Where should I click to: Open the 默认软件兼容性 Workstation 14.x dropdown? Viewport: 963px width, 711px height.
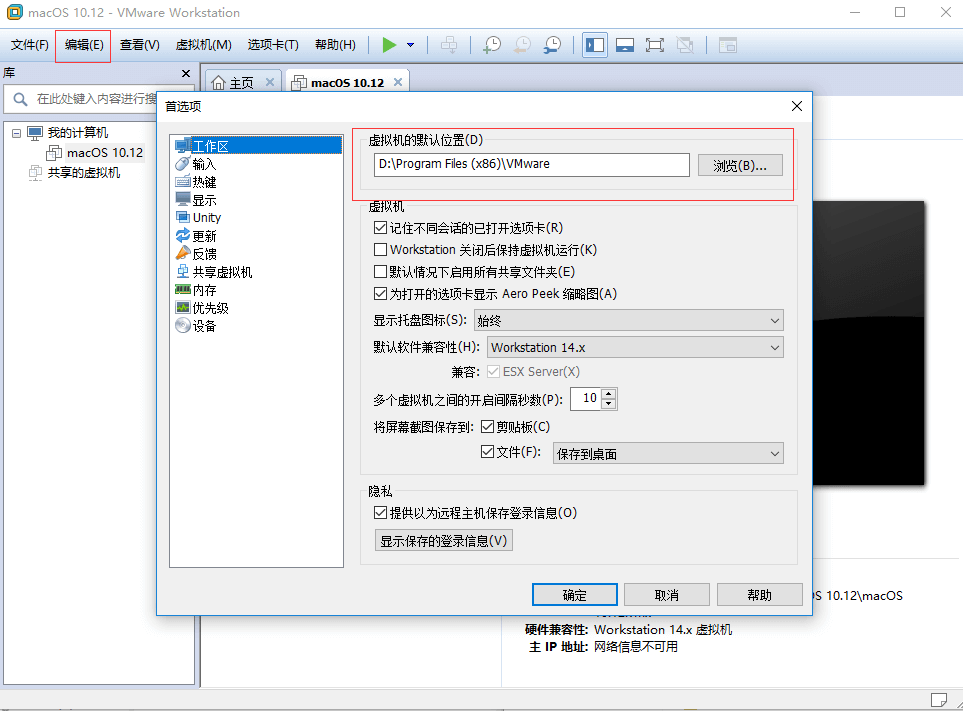point(635,348)
